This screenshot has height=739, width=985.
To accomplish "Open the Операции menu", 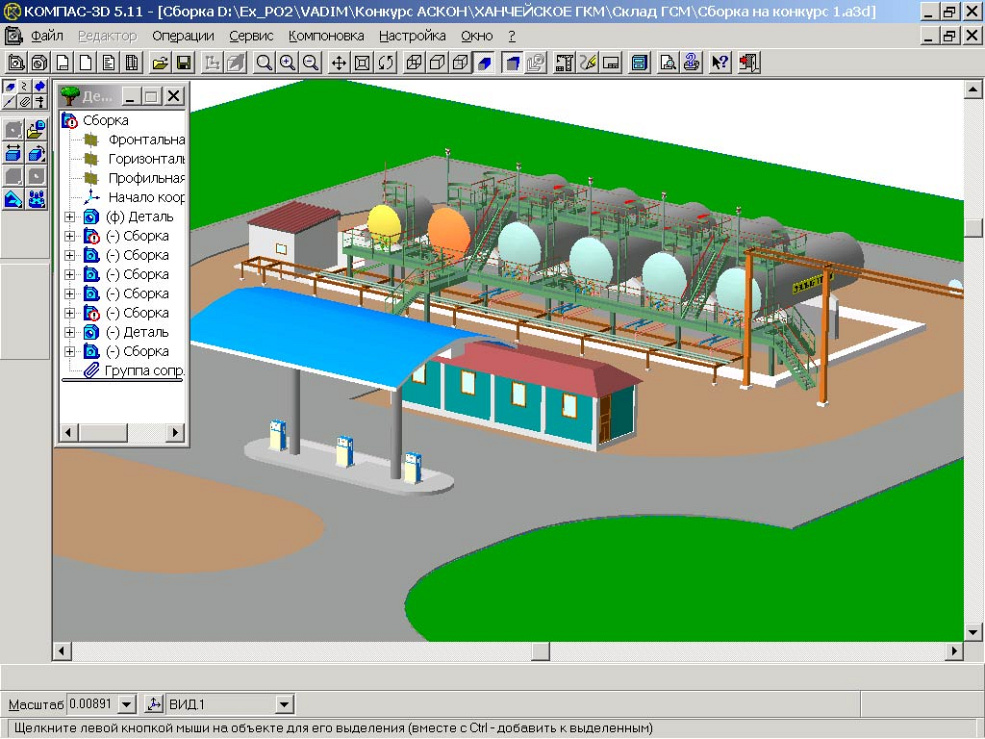I will point(183,35).
